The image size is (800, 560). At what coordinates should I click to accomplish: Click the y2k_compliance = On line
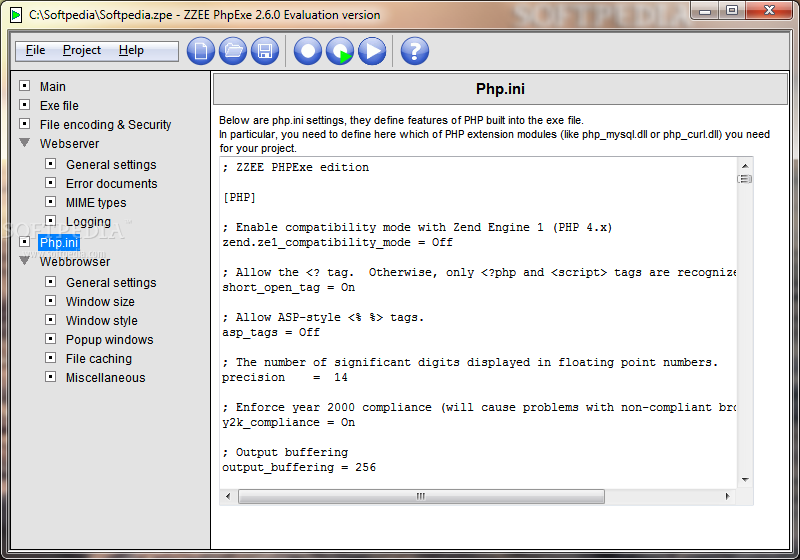pos(288,422)
